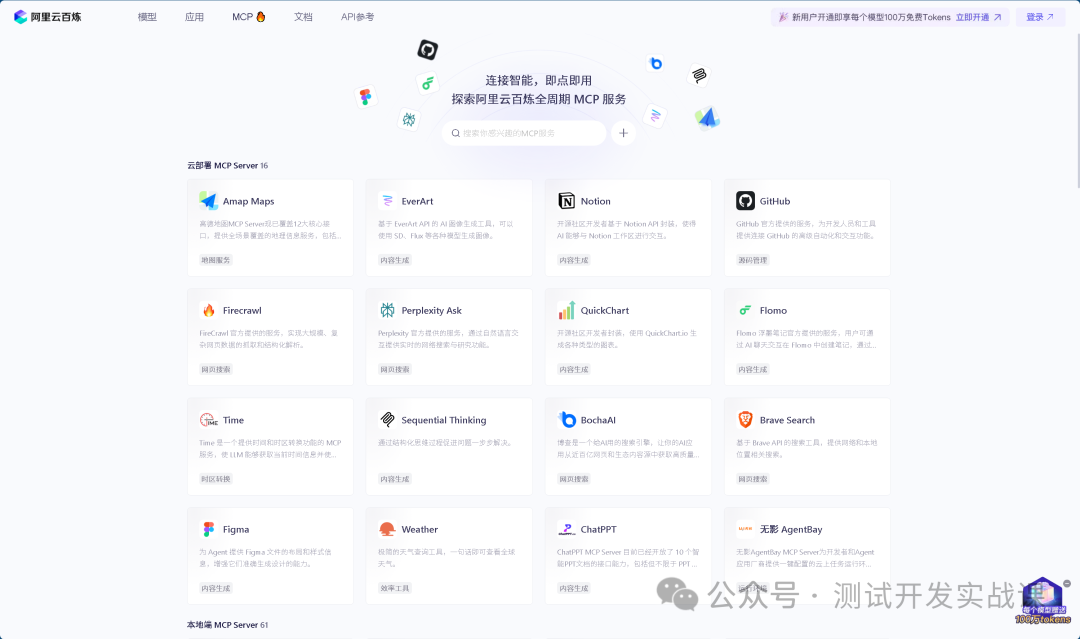Open the API参考 menu item

coord(357,17)
